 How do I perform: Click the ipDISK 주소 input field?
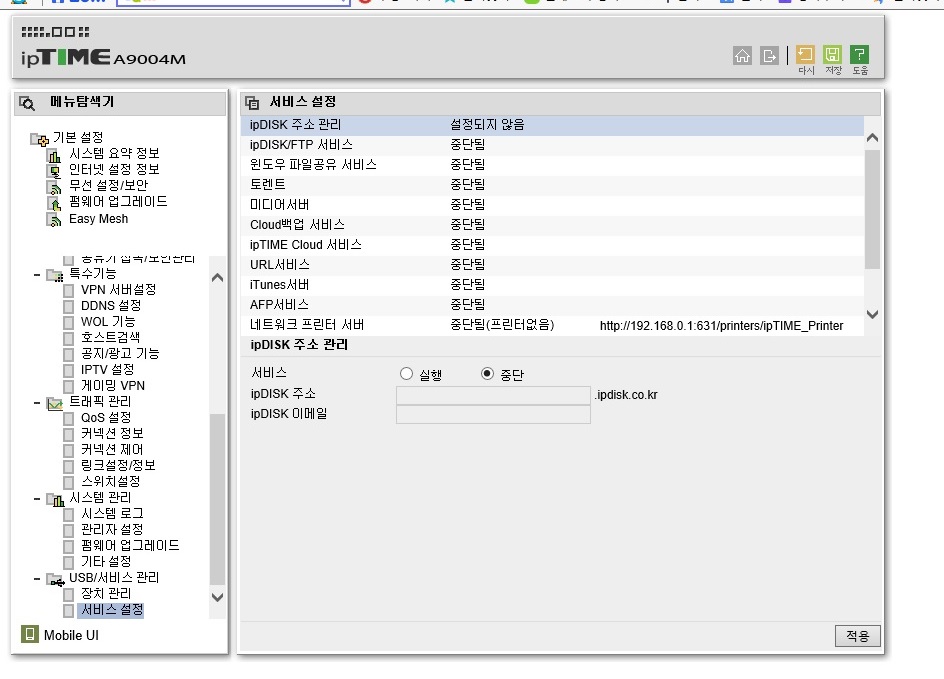coord(493,395)
